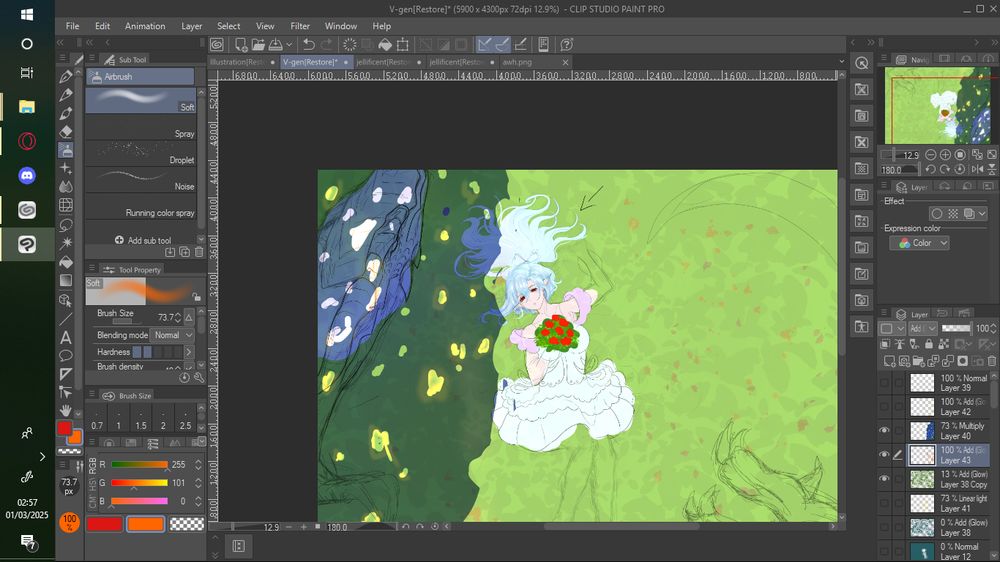Viewport: 1000px width, 562px height.
Task: Toggle visibility of Layer 38 Copy
Action: pyautogui.click(x=884, y=478)
